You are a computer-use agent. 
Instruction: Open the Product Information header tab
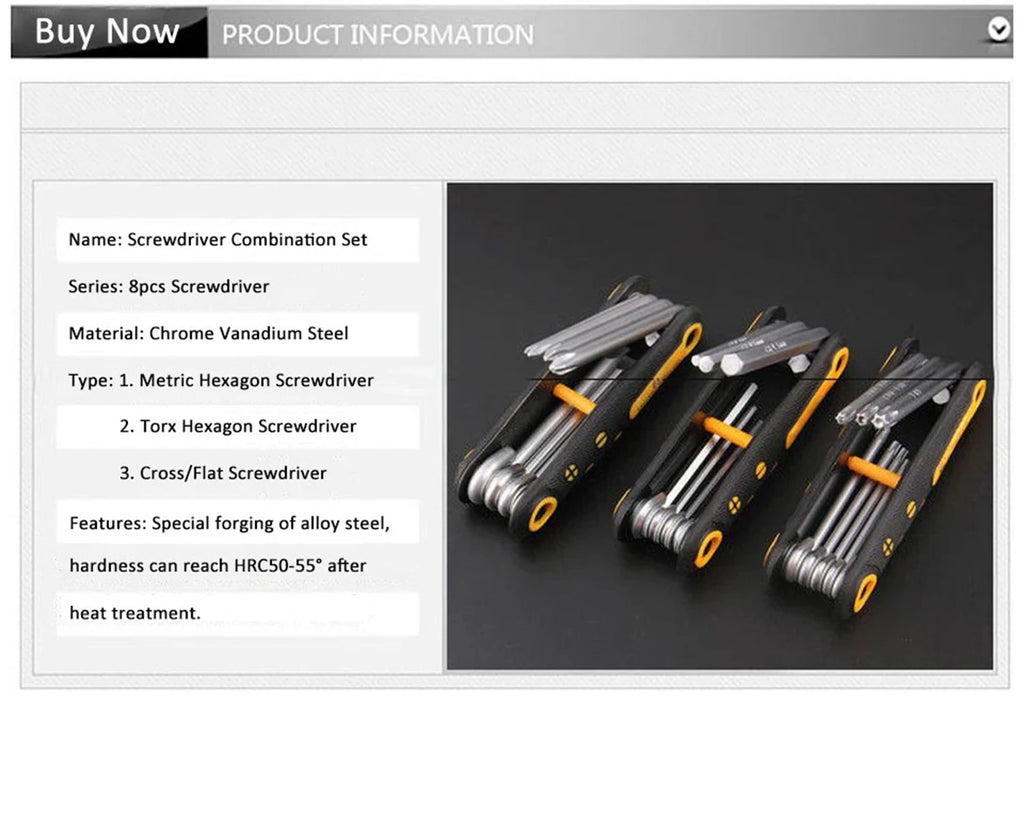click(377, 35)
